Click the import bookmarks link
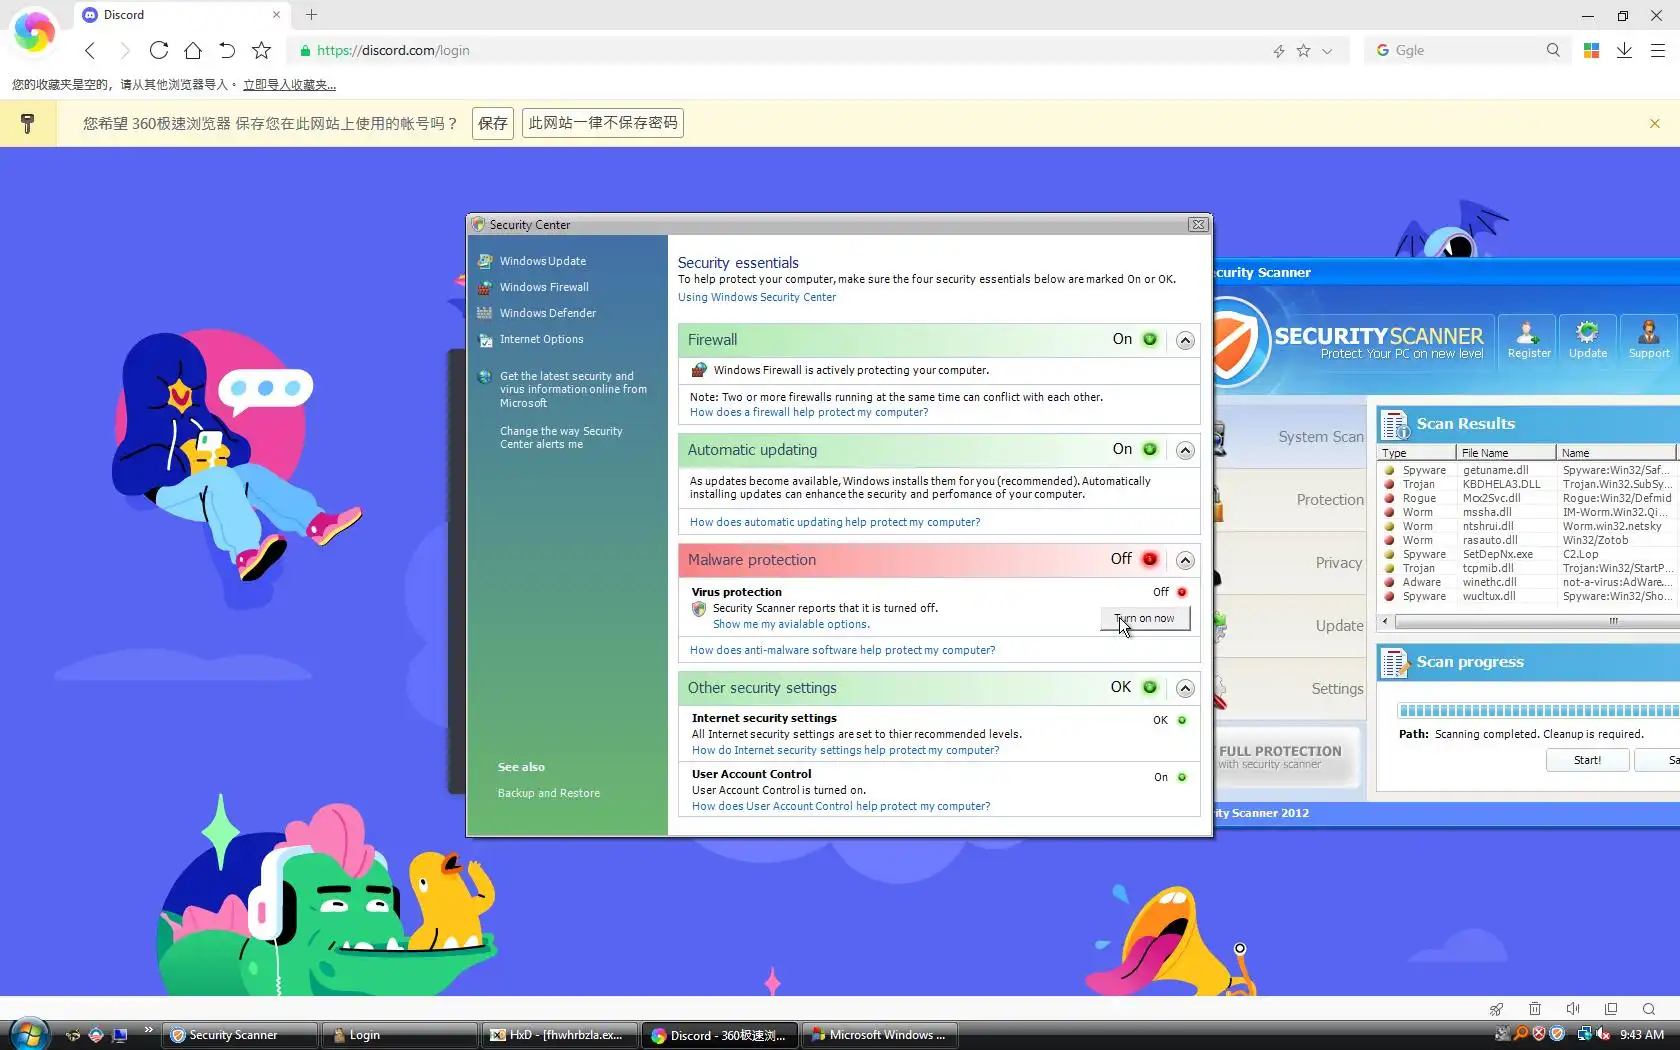 pos(289,85)
